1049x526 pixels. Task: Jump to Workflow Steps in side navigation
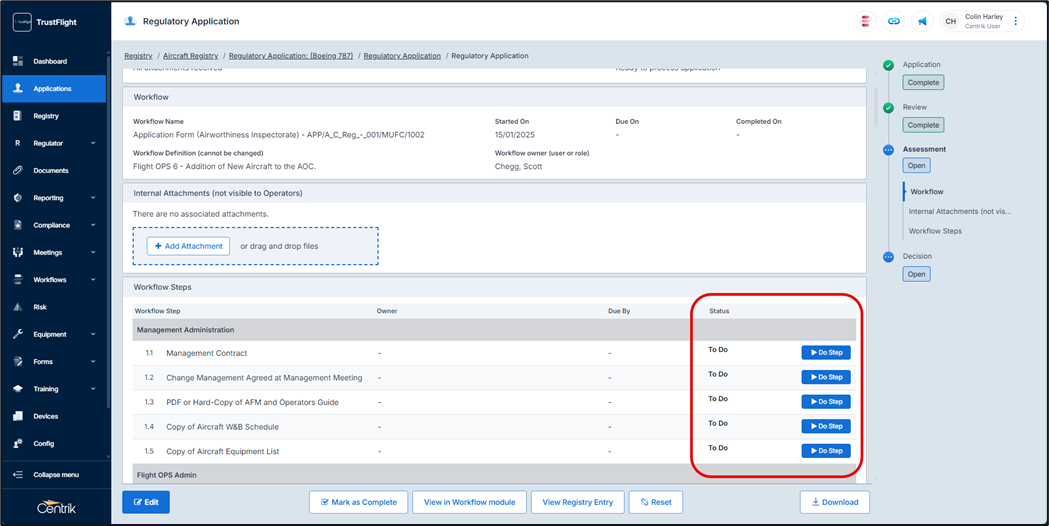click(935, 231)
